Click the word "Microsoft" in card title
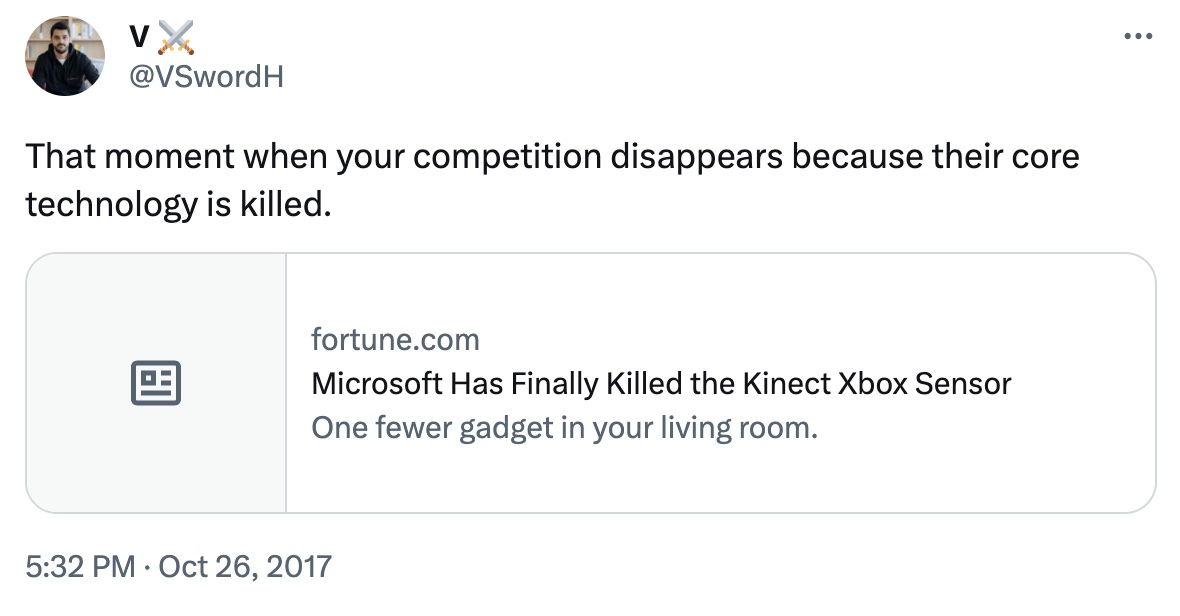The width and height of the screenshot is (1180, 616). coord(376,383)
